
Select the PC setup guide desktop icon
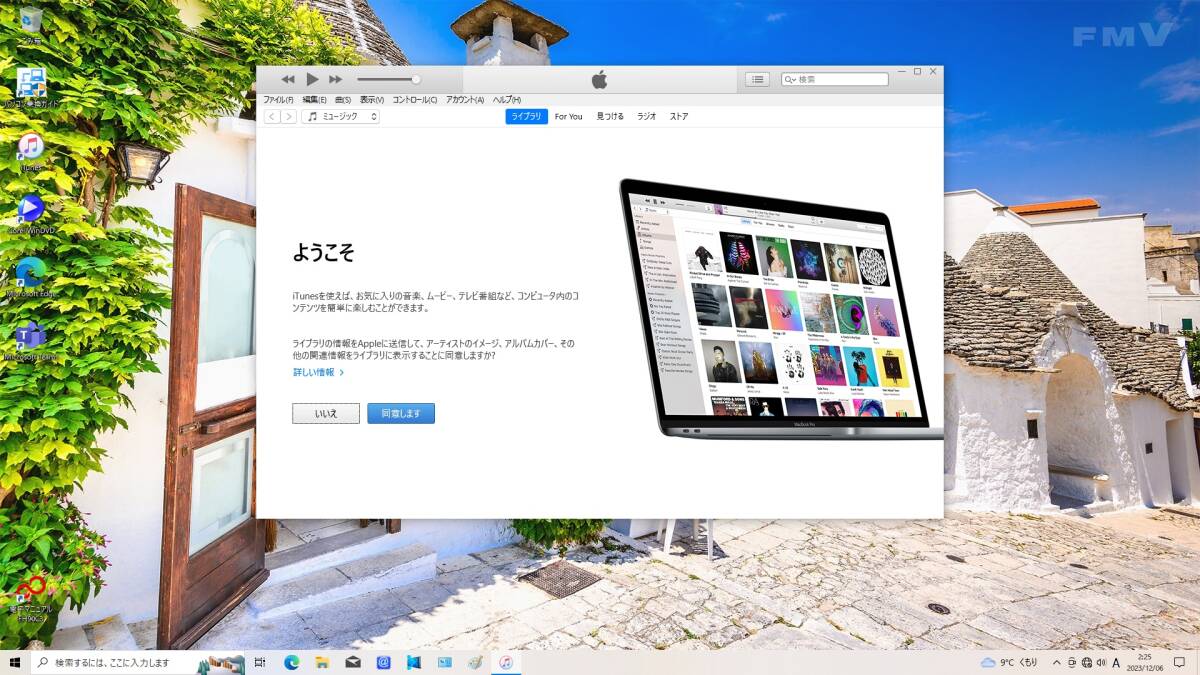[31, 88]
